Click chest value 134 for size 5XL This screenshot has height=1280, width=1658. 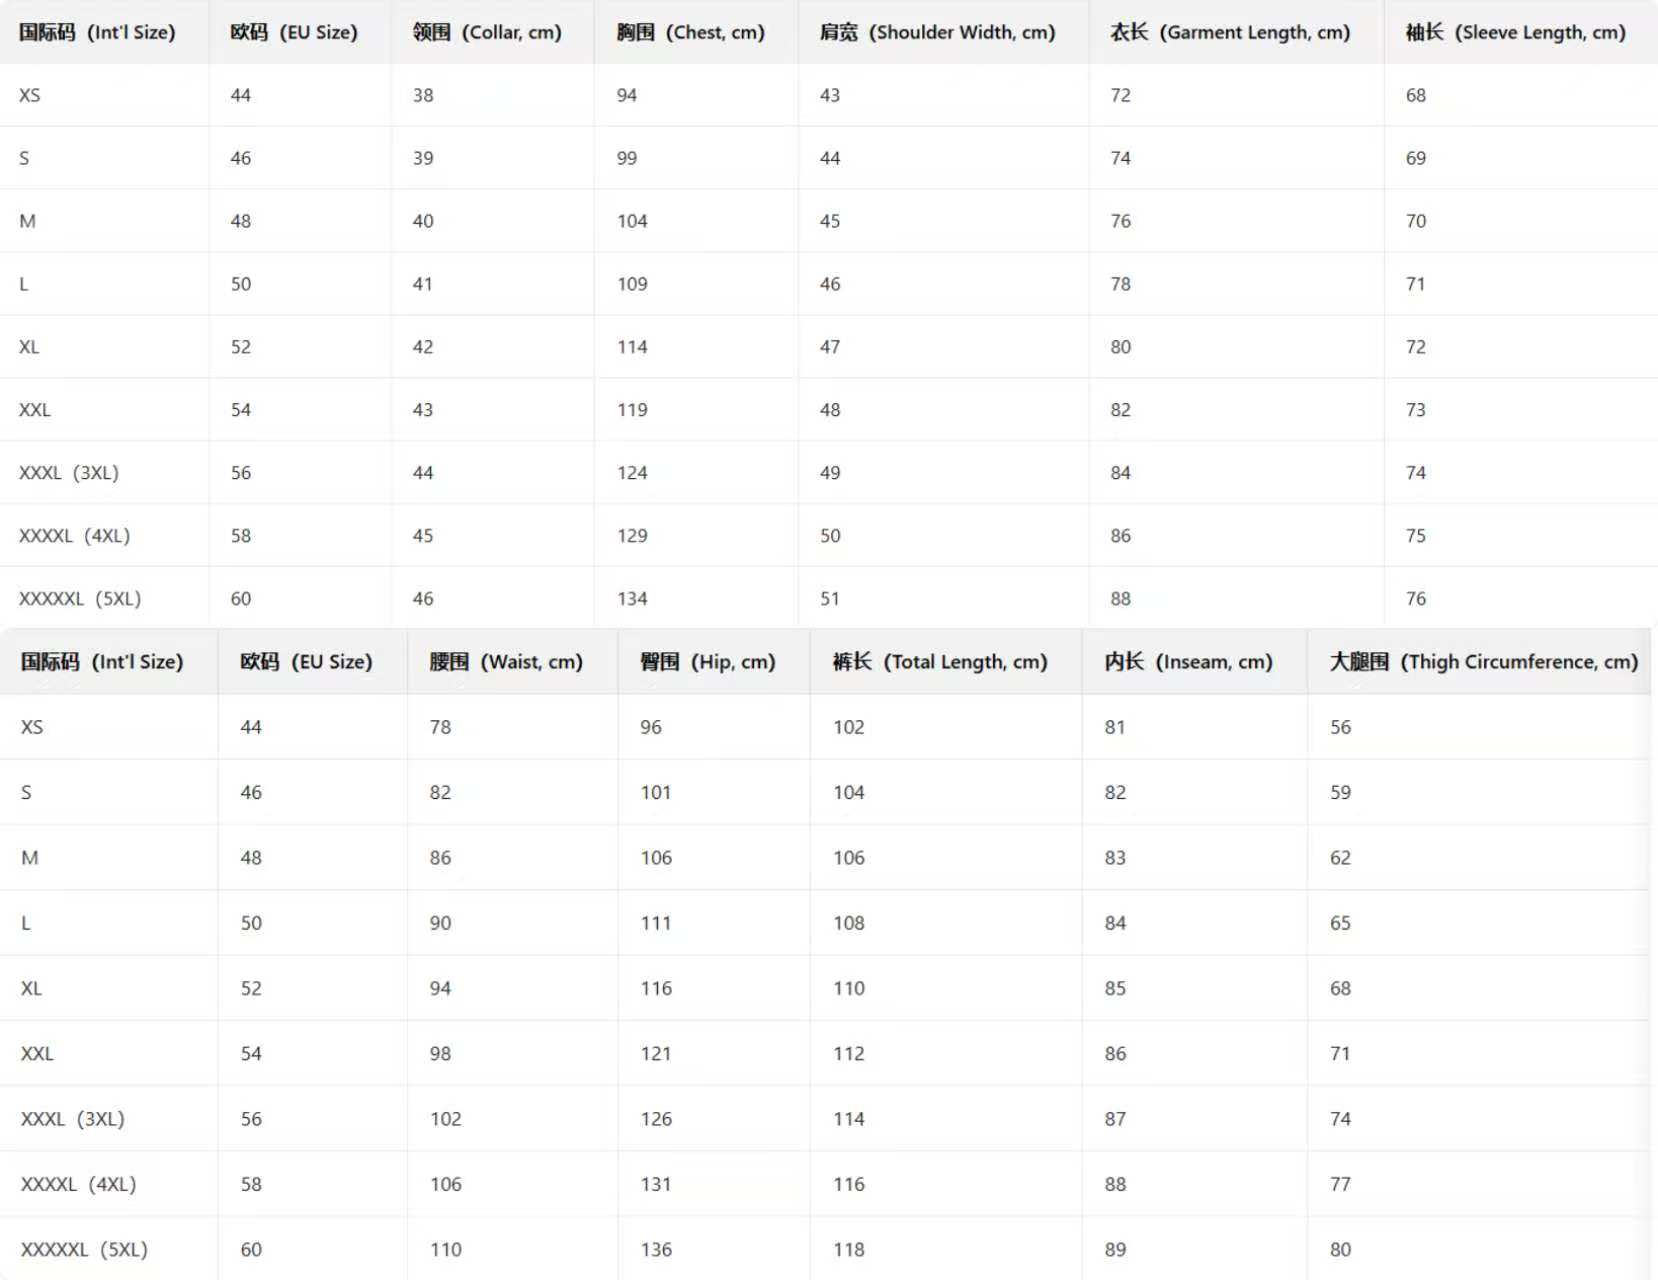(x=632, y=599)
